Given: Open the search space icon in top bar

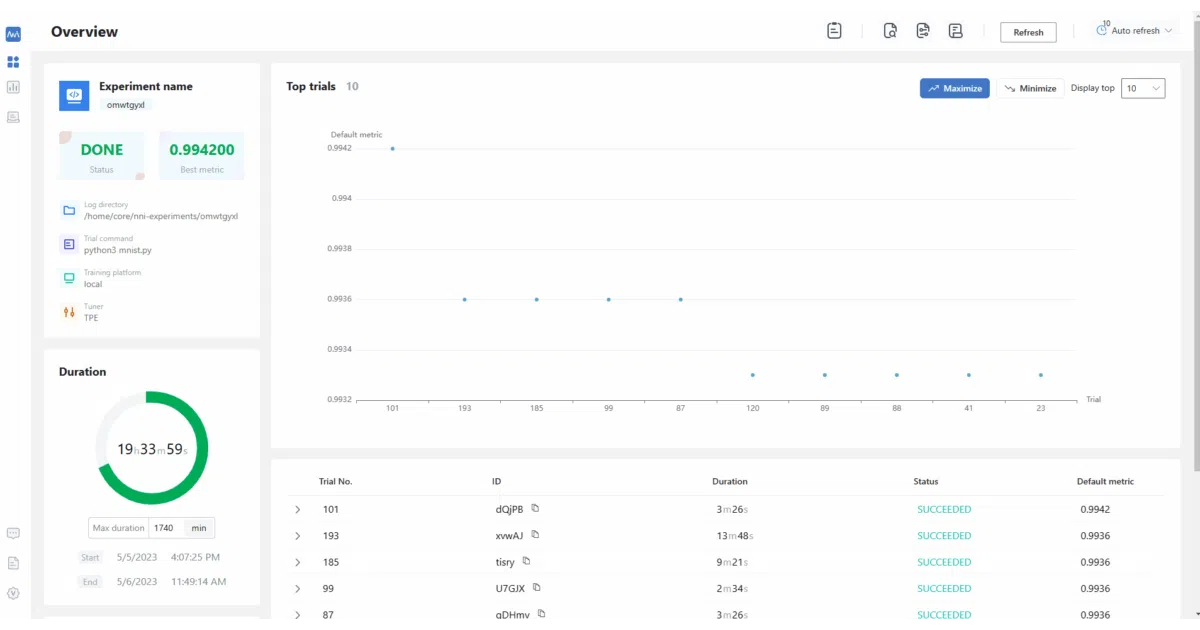Looking at the screenshot, I should (x=890, y=31).
